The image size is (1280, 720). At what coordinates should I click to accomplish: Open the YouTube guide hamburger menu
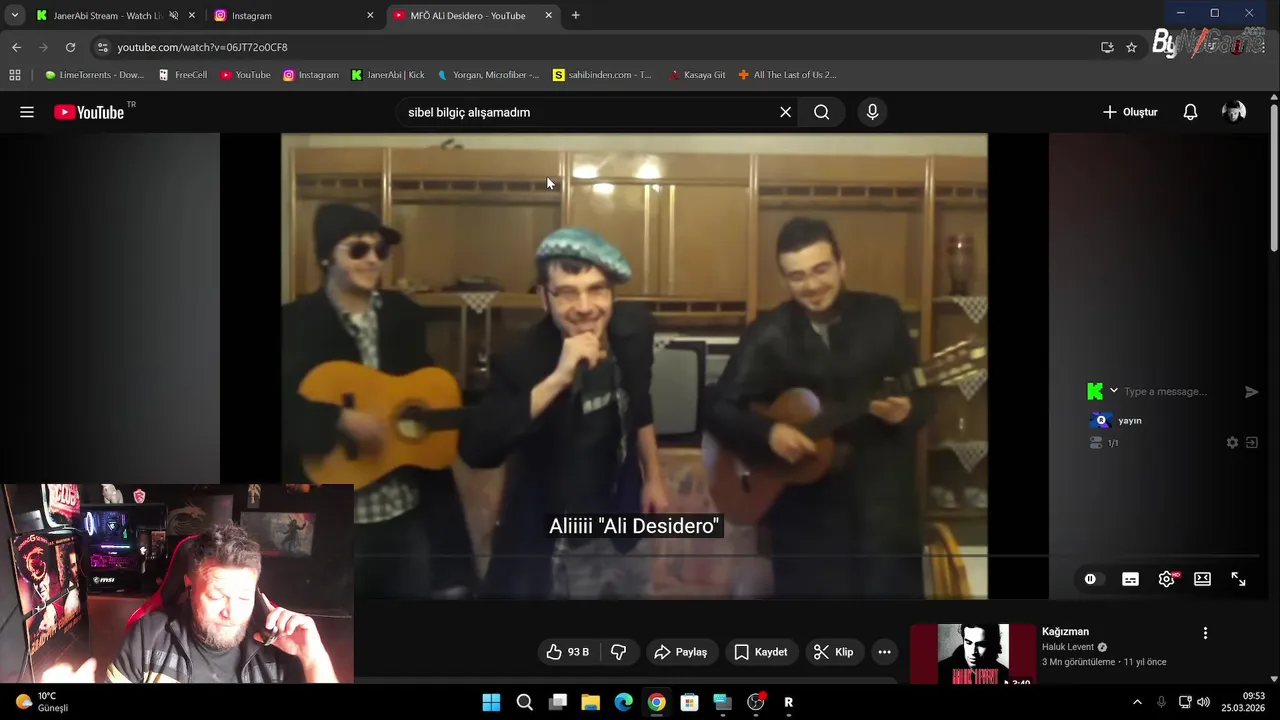point(27,112)
